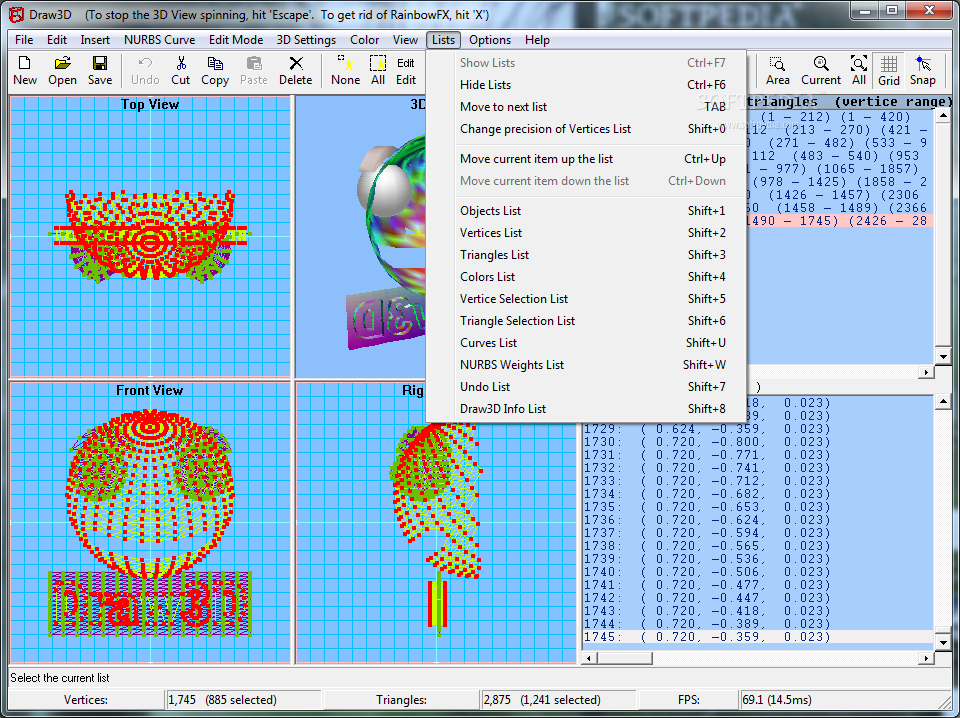960x718 pixels.
Task: Open a file with the Open icon
Action: (x=62, y=70)
